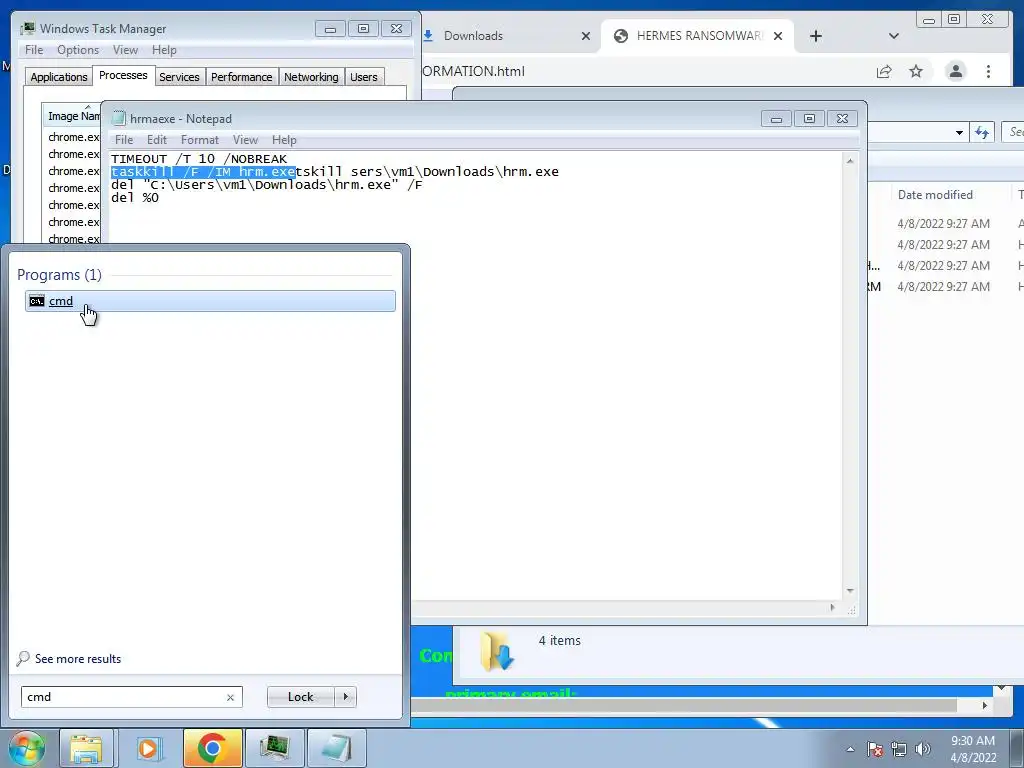Click the Chrome address bar URL
The image size is (1024, 768).
pos(473,71)
